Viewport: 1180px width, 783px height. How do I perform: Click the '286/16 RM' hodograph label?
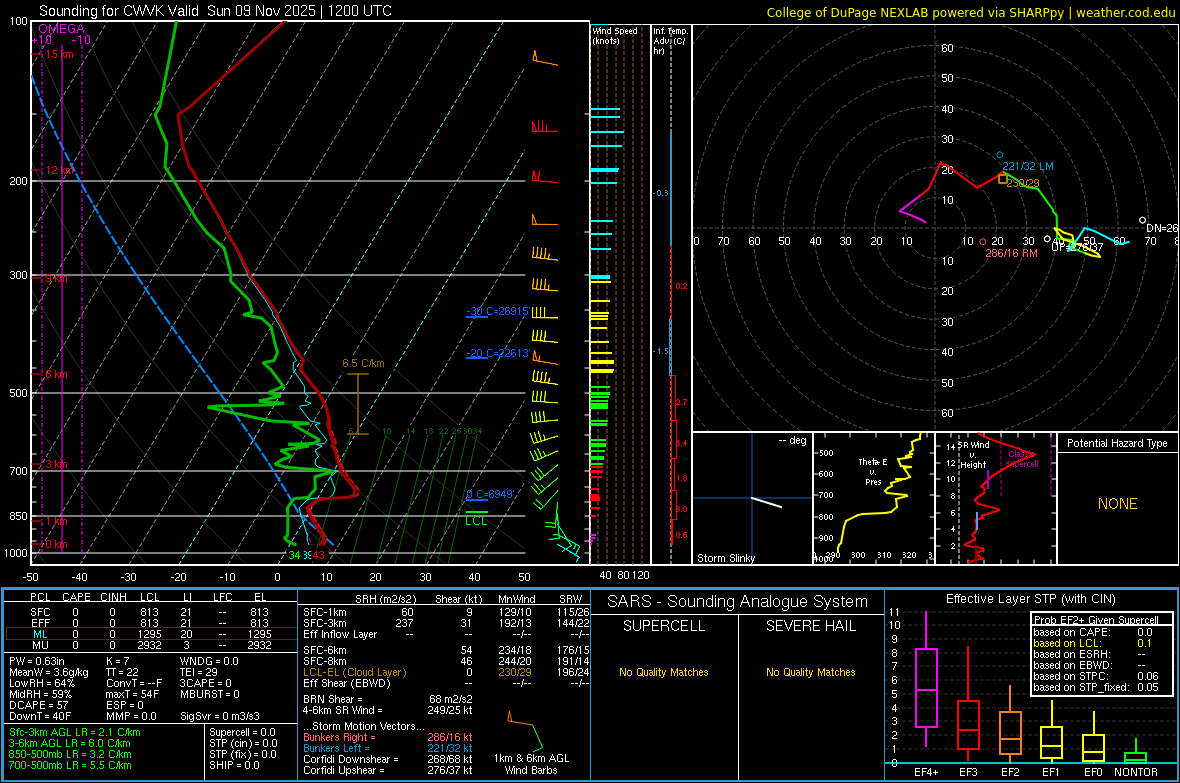[x=1011, y=253]
